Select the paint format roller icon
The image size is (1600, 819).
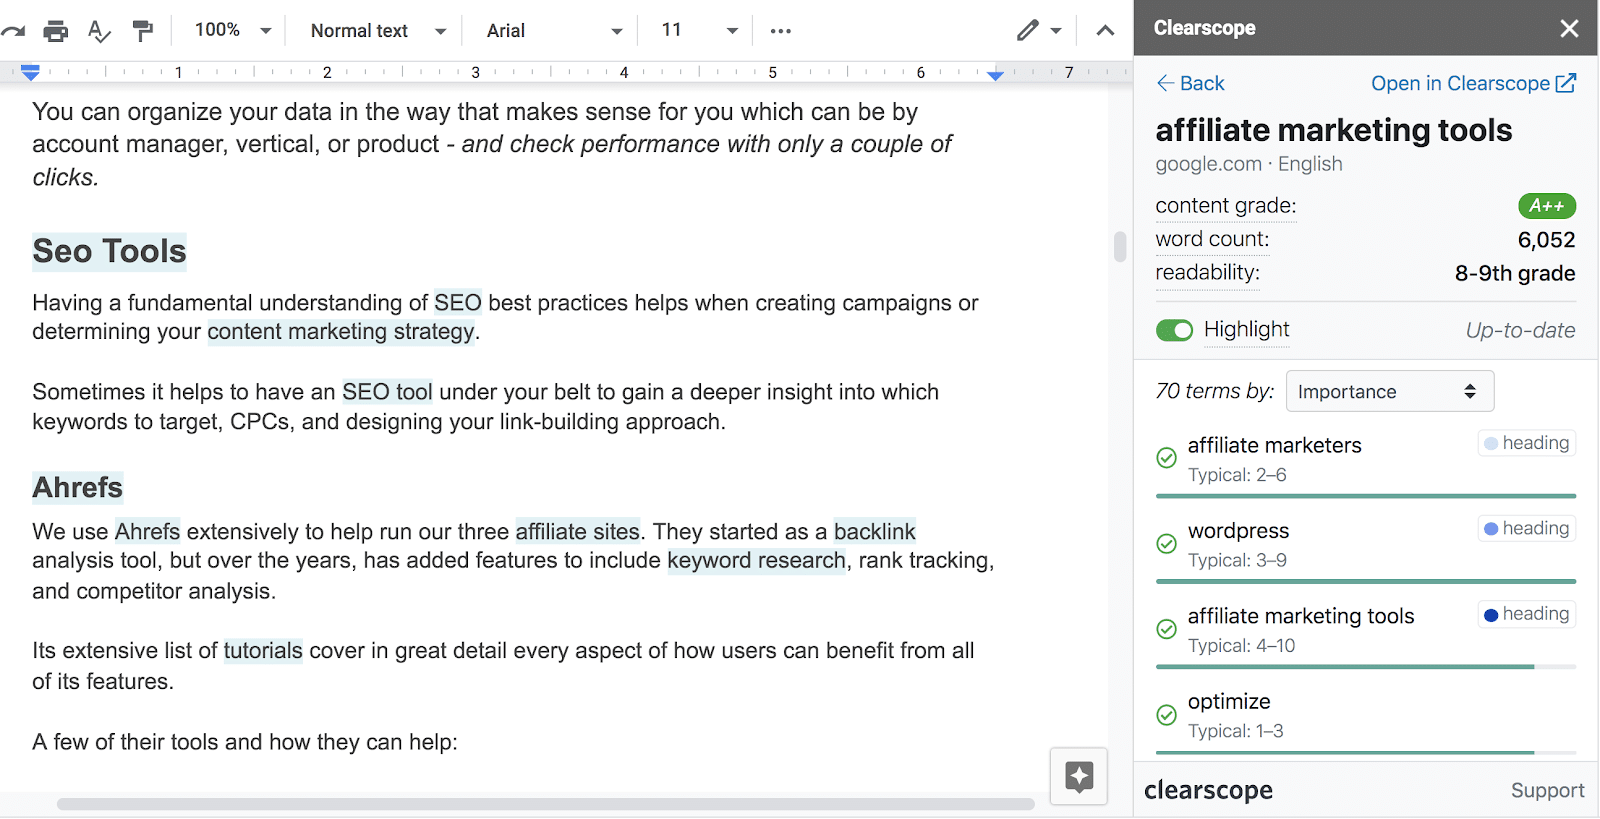tap(143, 31)
